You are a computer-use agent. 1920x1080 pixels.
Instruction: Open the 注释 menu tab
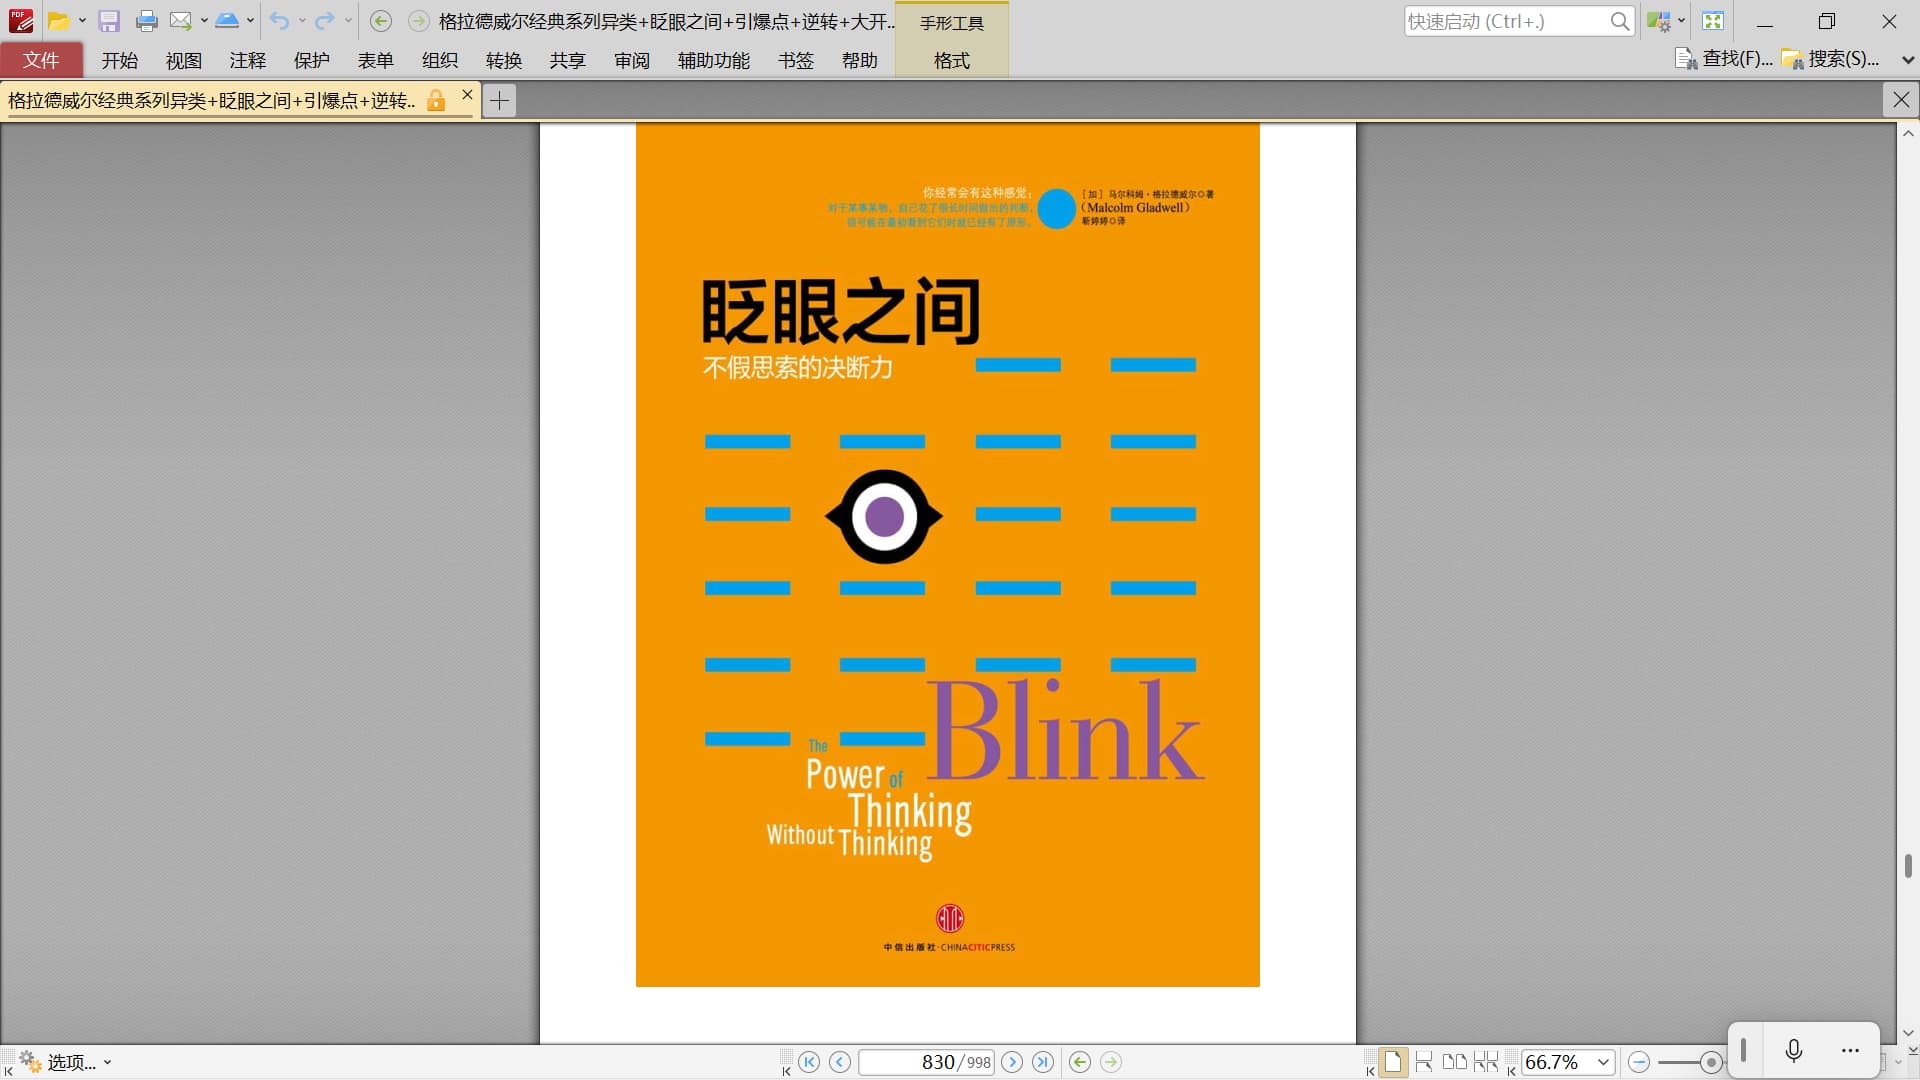pos(247,60)
